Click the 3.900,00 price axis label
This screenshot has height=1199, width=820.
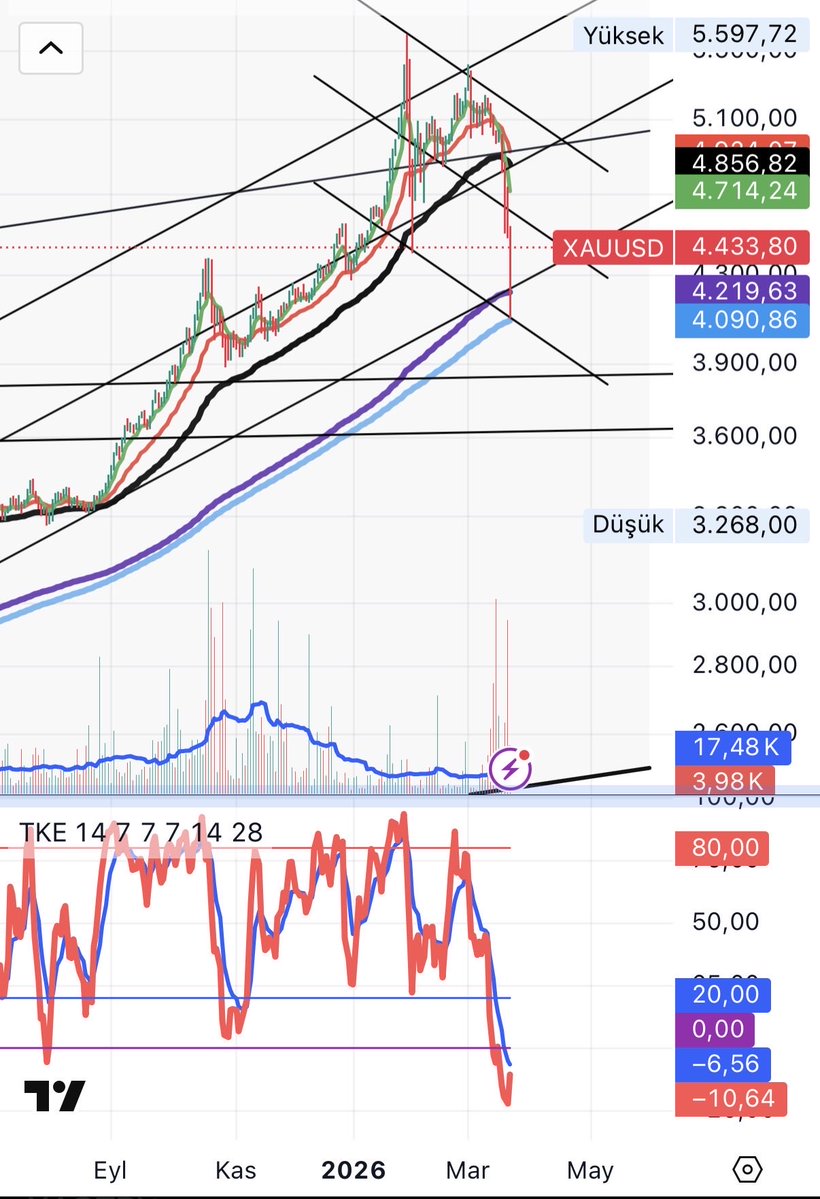click(744, 362)
